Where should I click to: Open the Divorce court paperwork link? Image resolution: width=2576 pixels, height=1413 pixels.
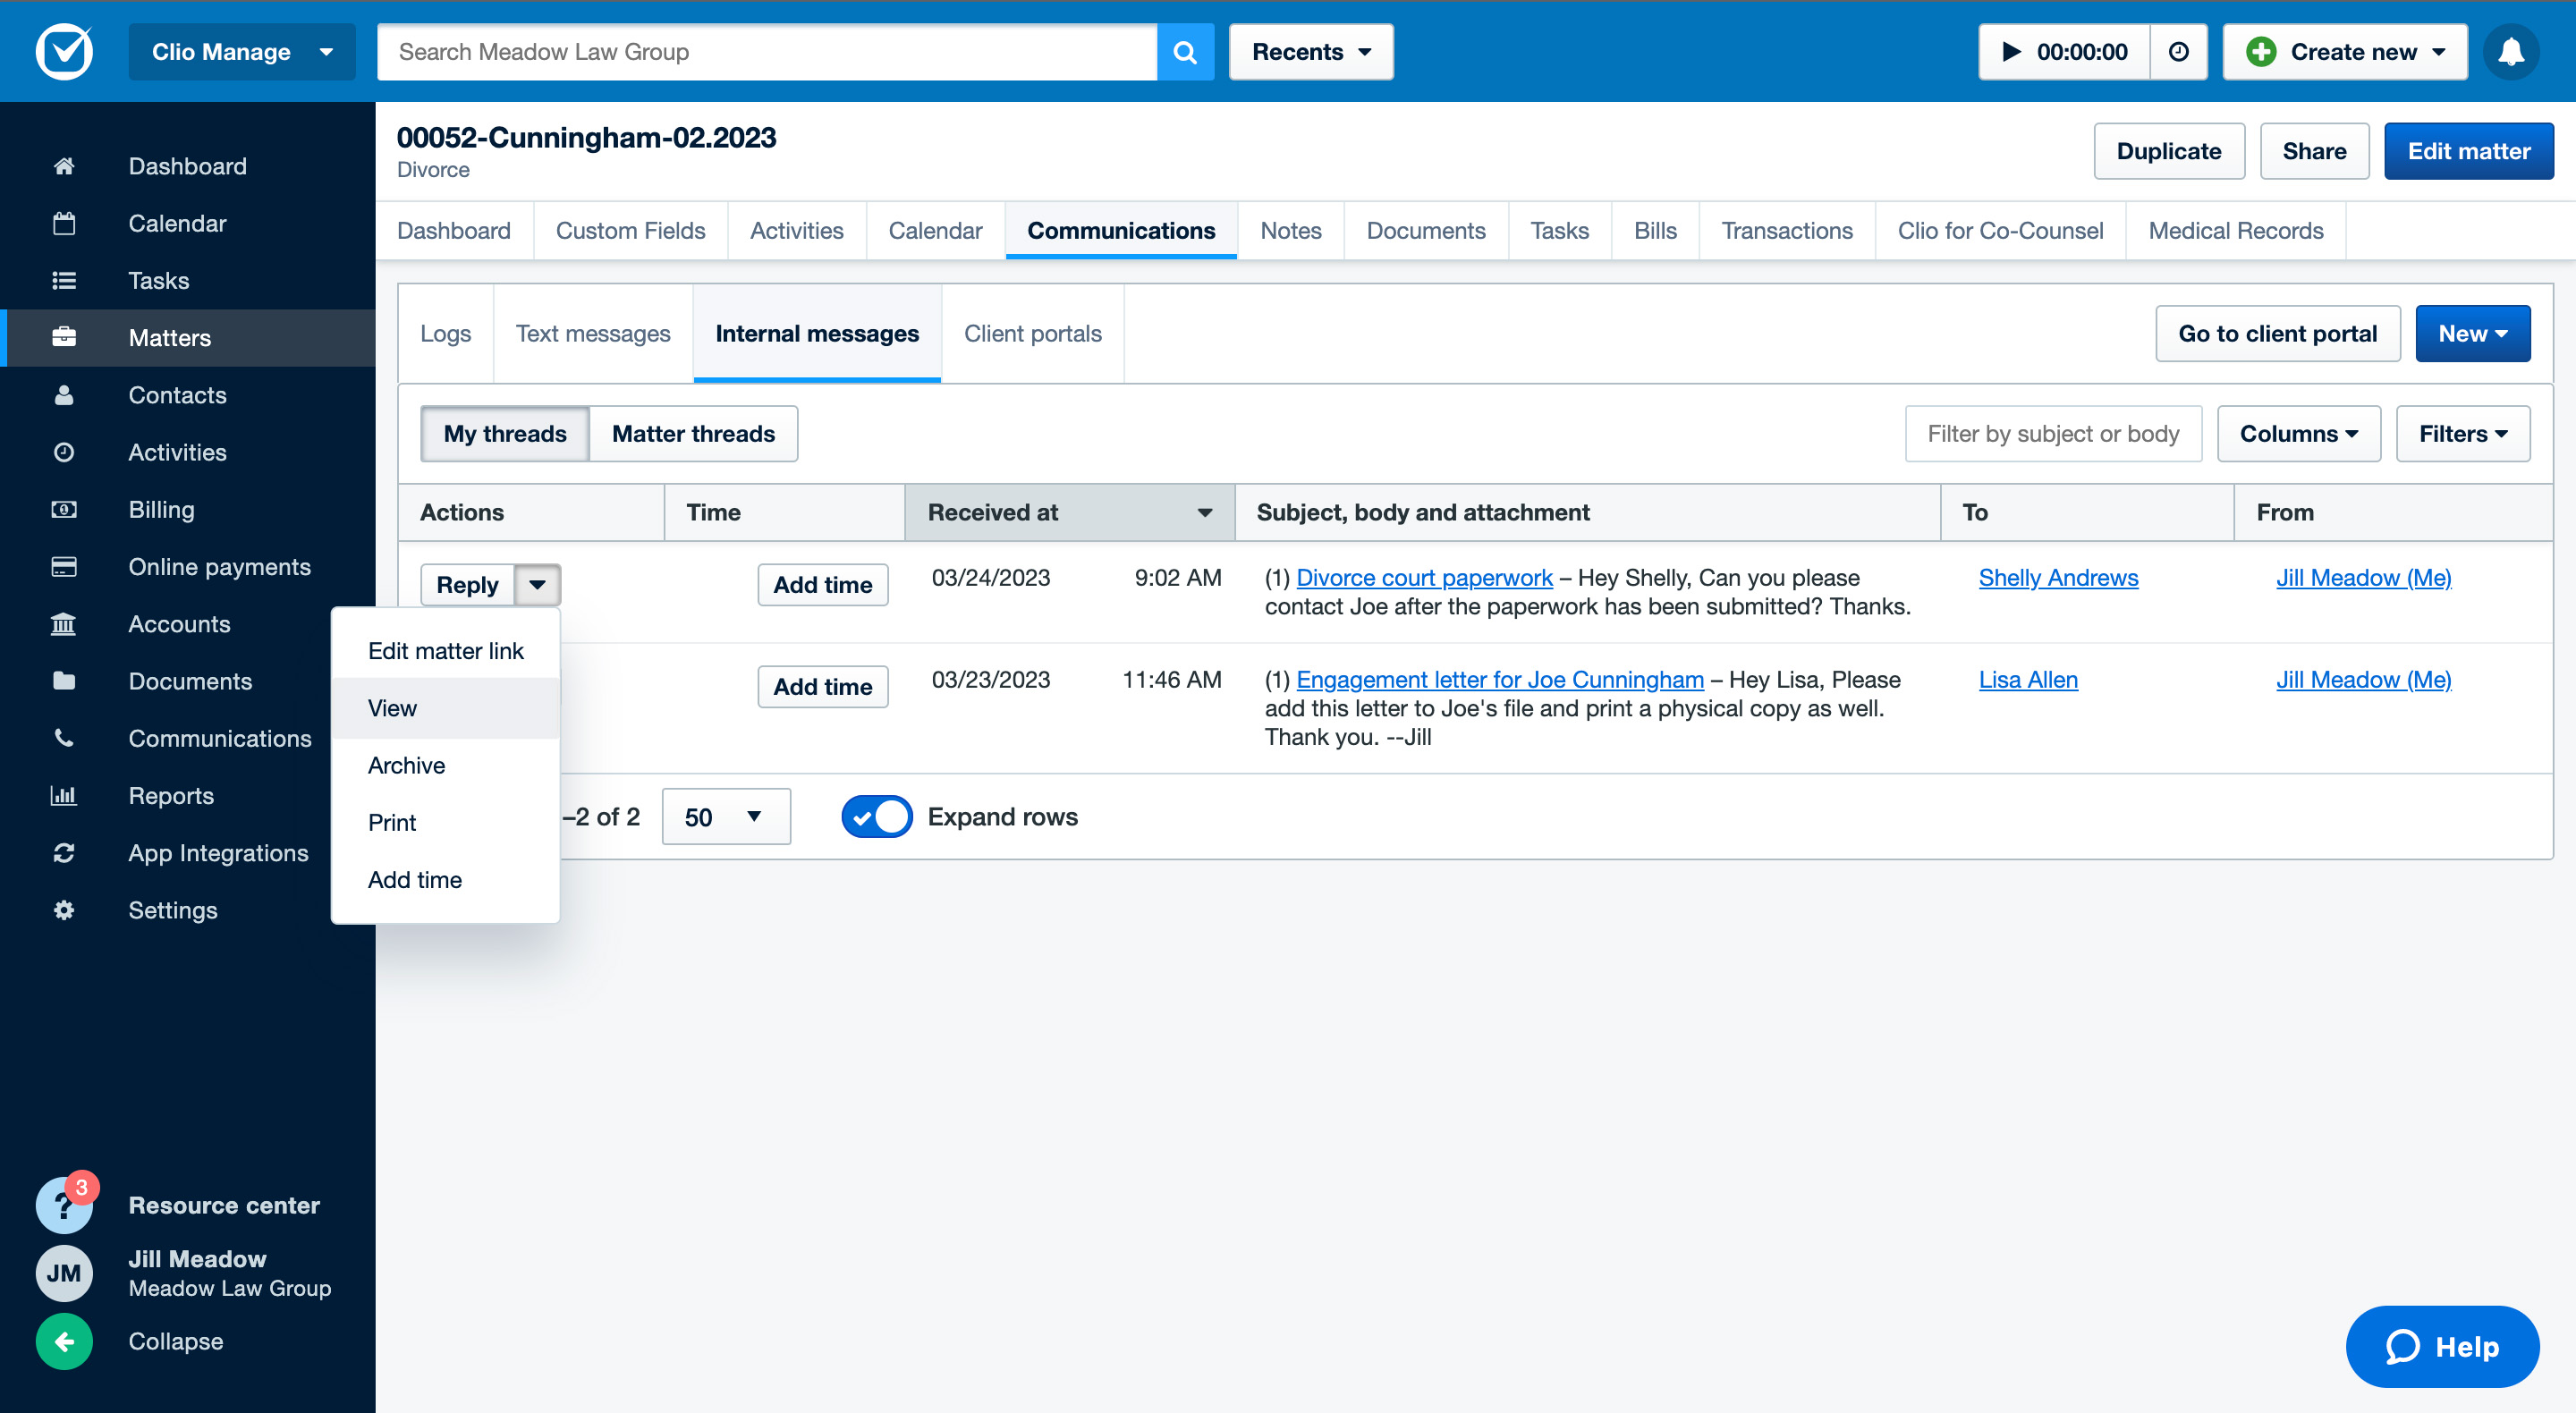point(1424,578)
